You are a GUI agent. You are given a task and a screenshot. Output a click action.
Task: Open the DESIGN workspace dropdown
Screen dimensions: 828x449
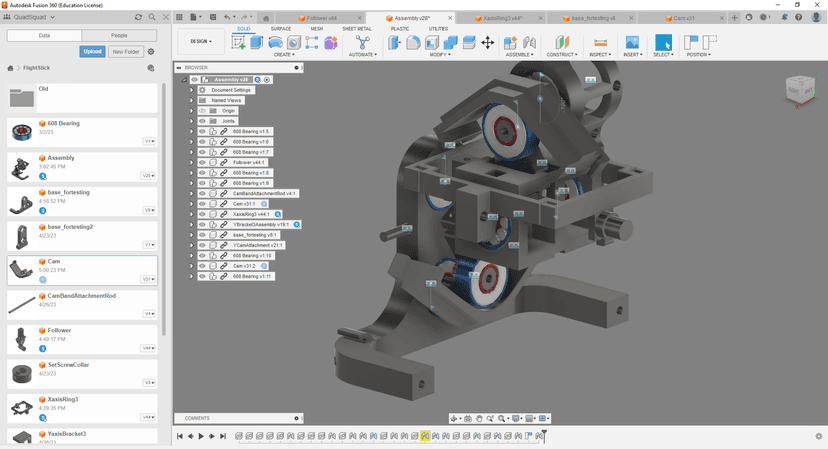[x=201, y=42]
